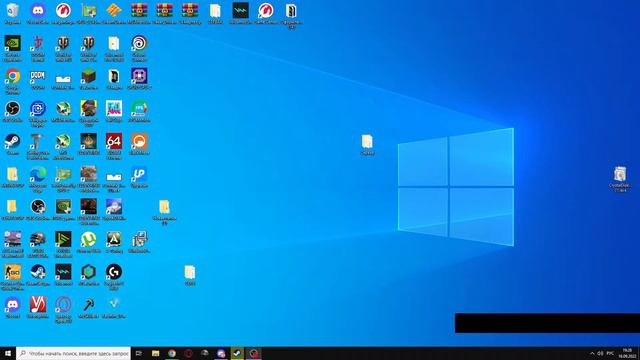
Task: Select the green FPS Monitor icon
Action: pyautogui.click(x=139, y=109)
